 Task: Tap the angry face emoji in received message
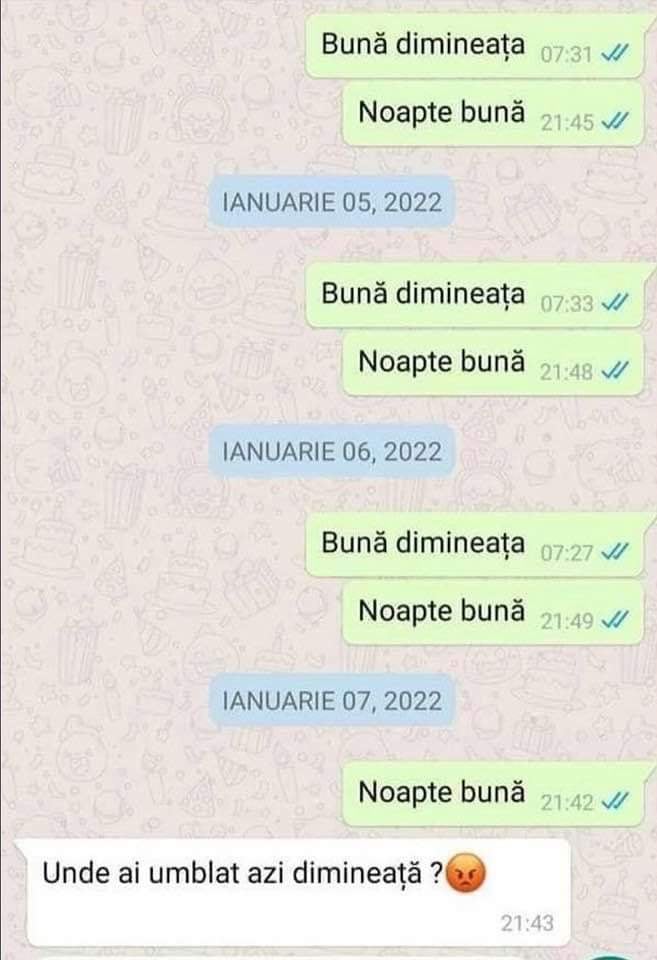tap(466, 874)
